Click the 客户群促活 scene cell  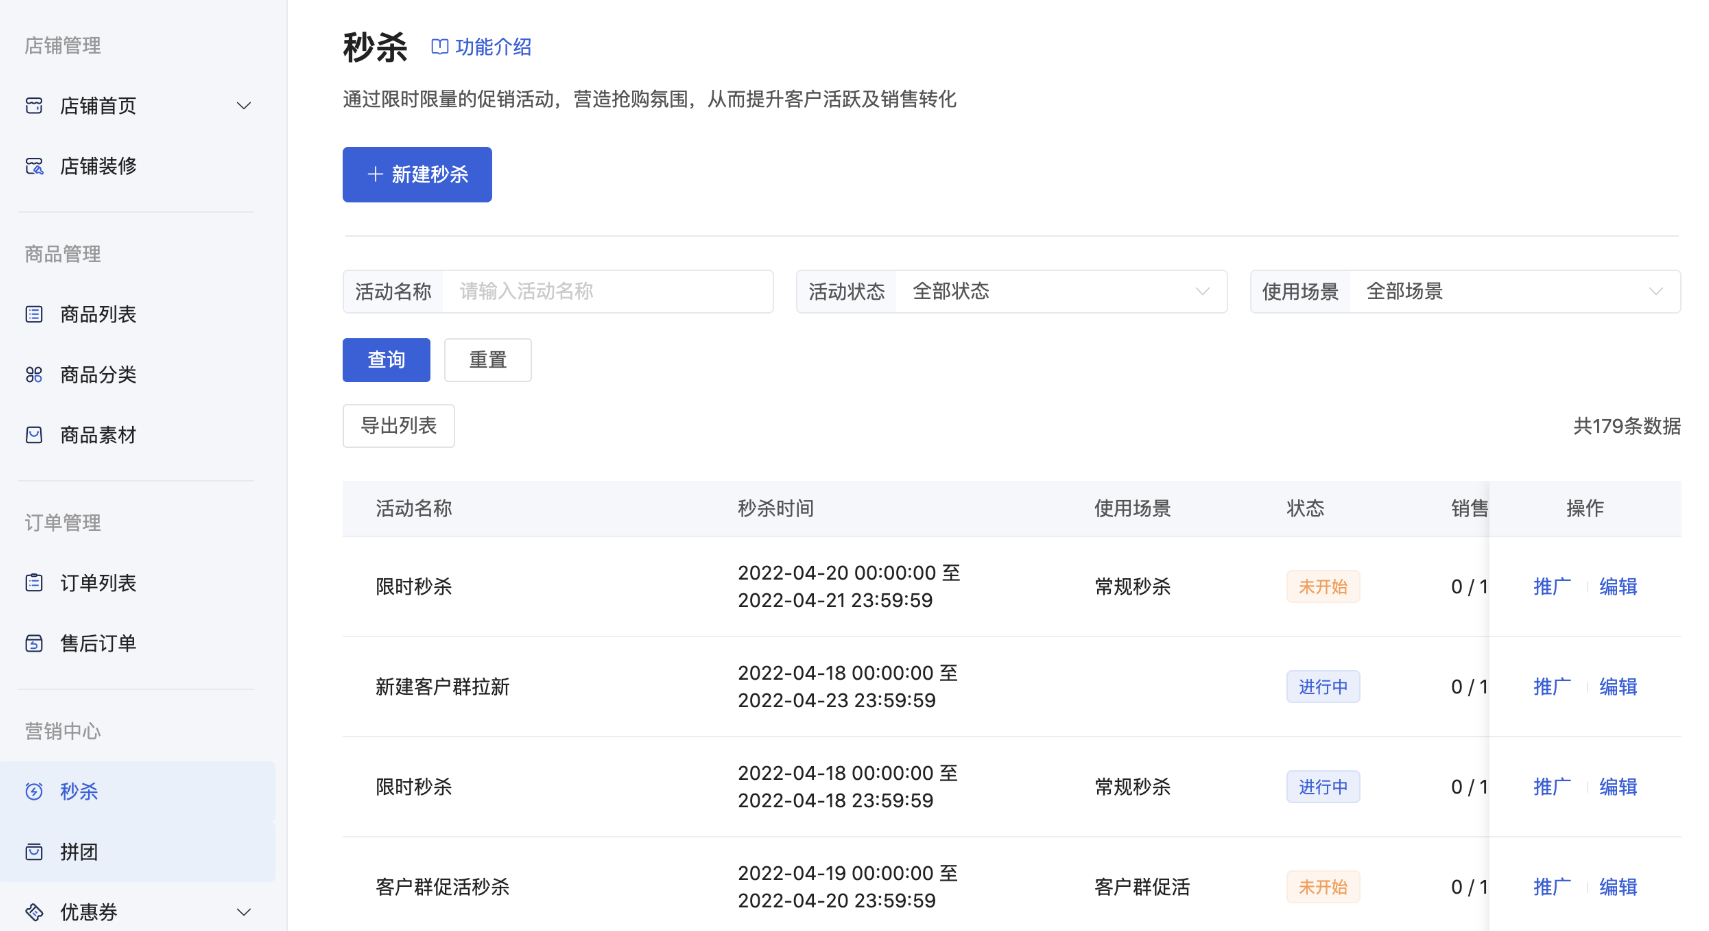pyautogui.click(x=1142, y=887)
